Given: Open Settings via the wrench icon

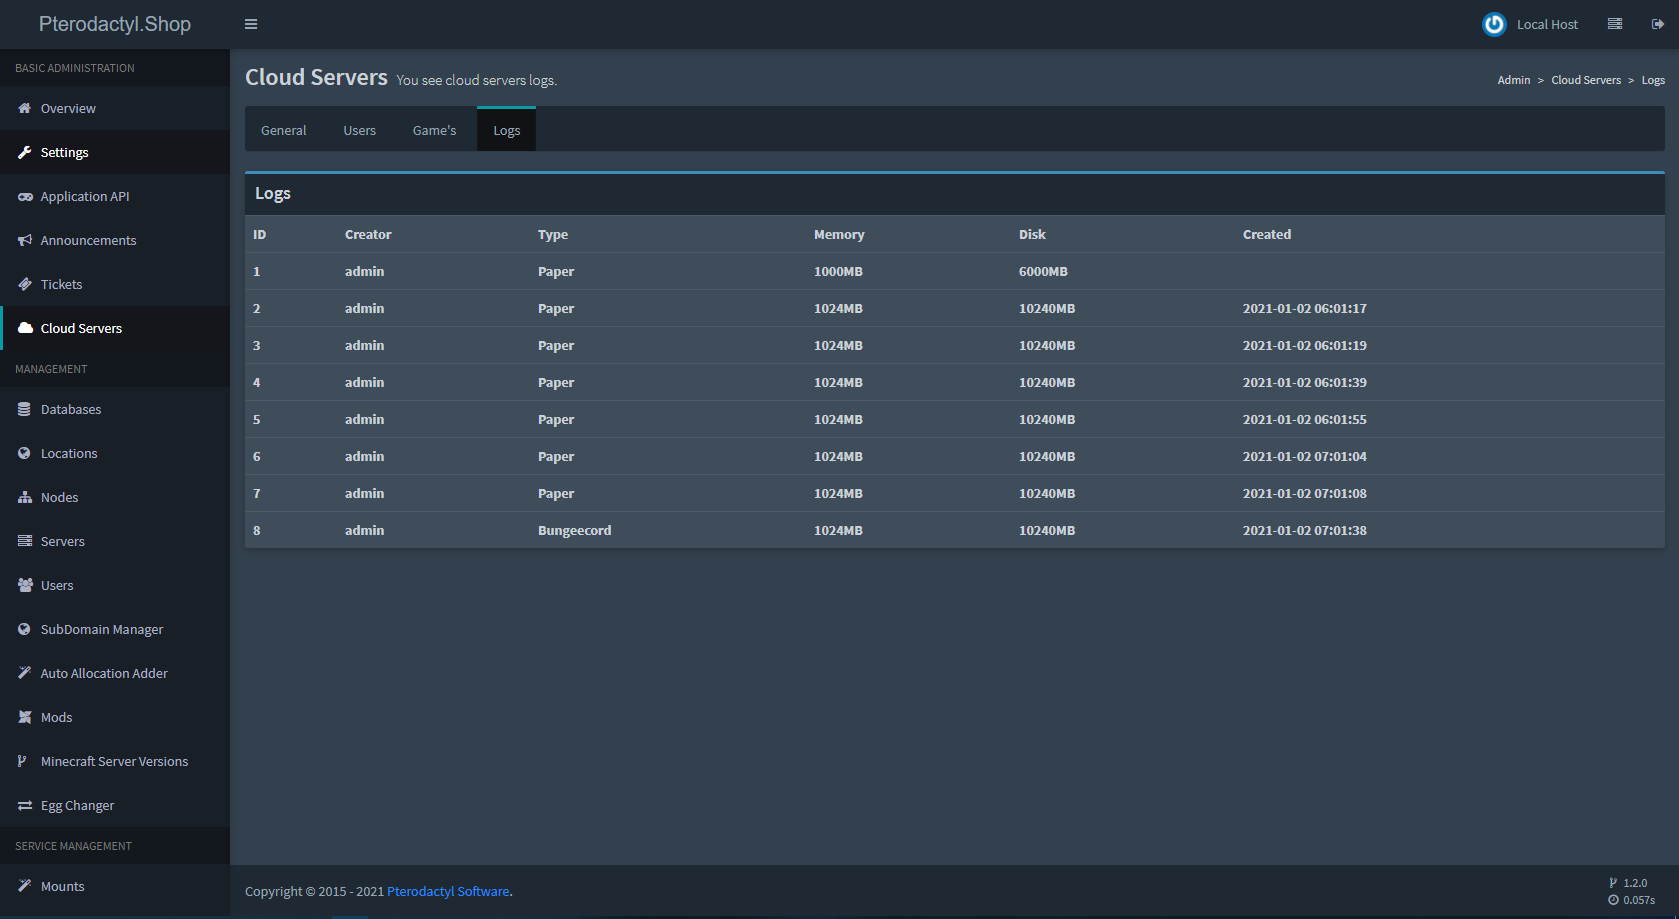Looking at the screenshot, I should click(25, 153).
